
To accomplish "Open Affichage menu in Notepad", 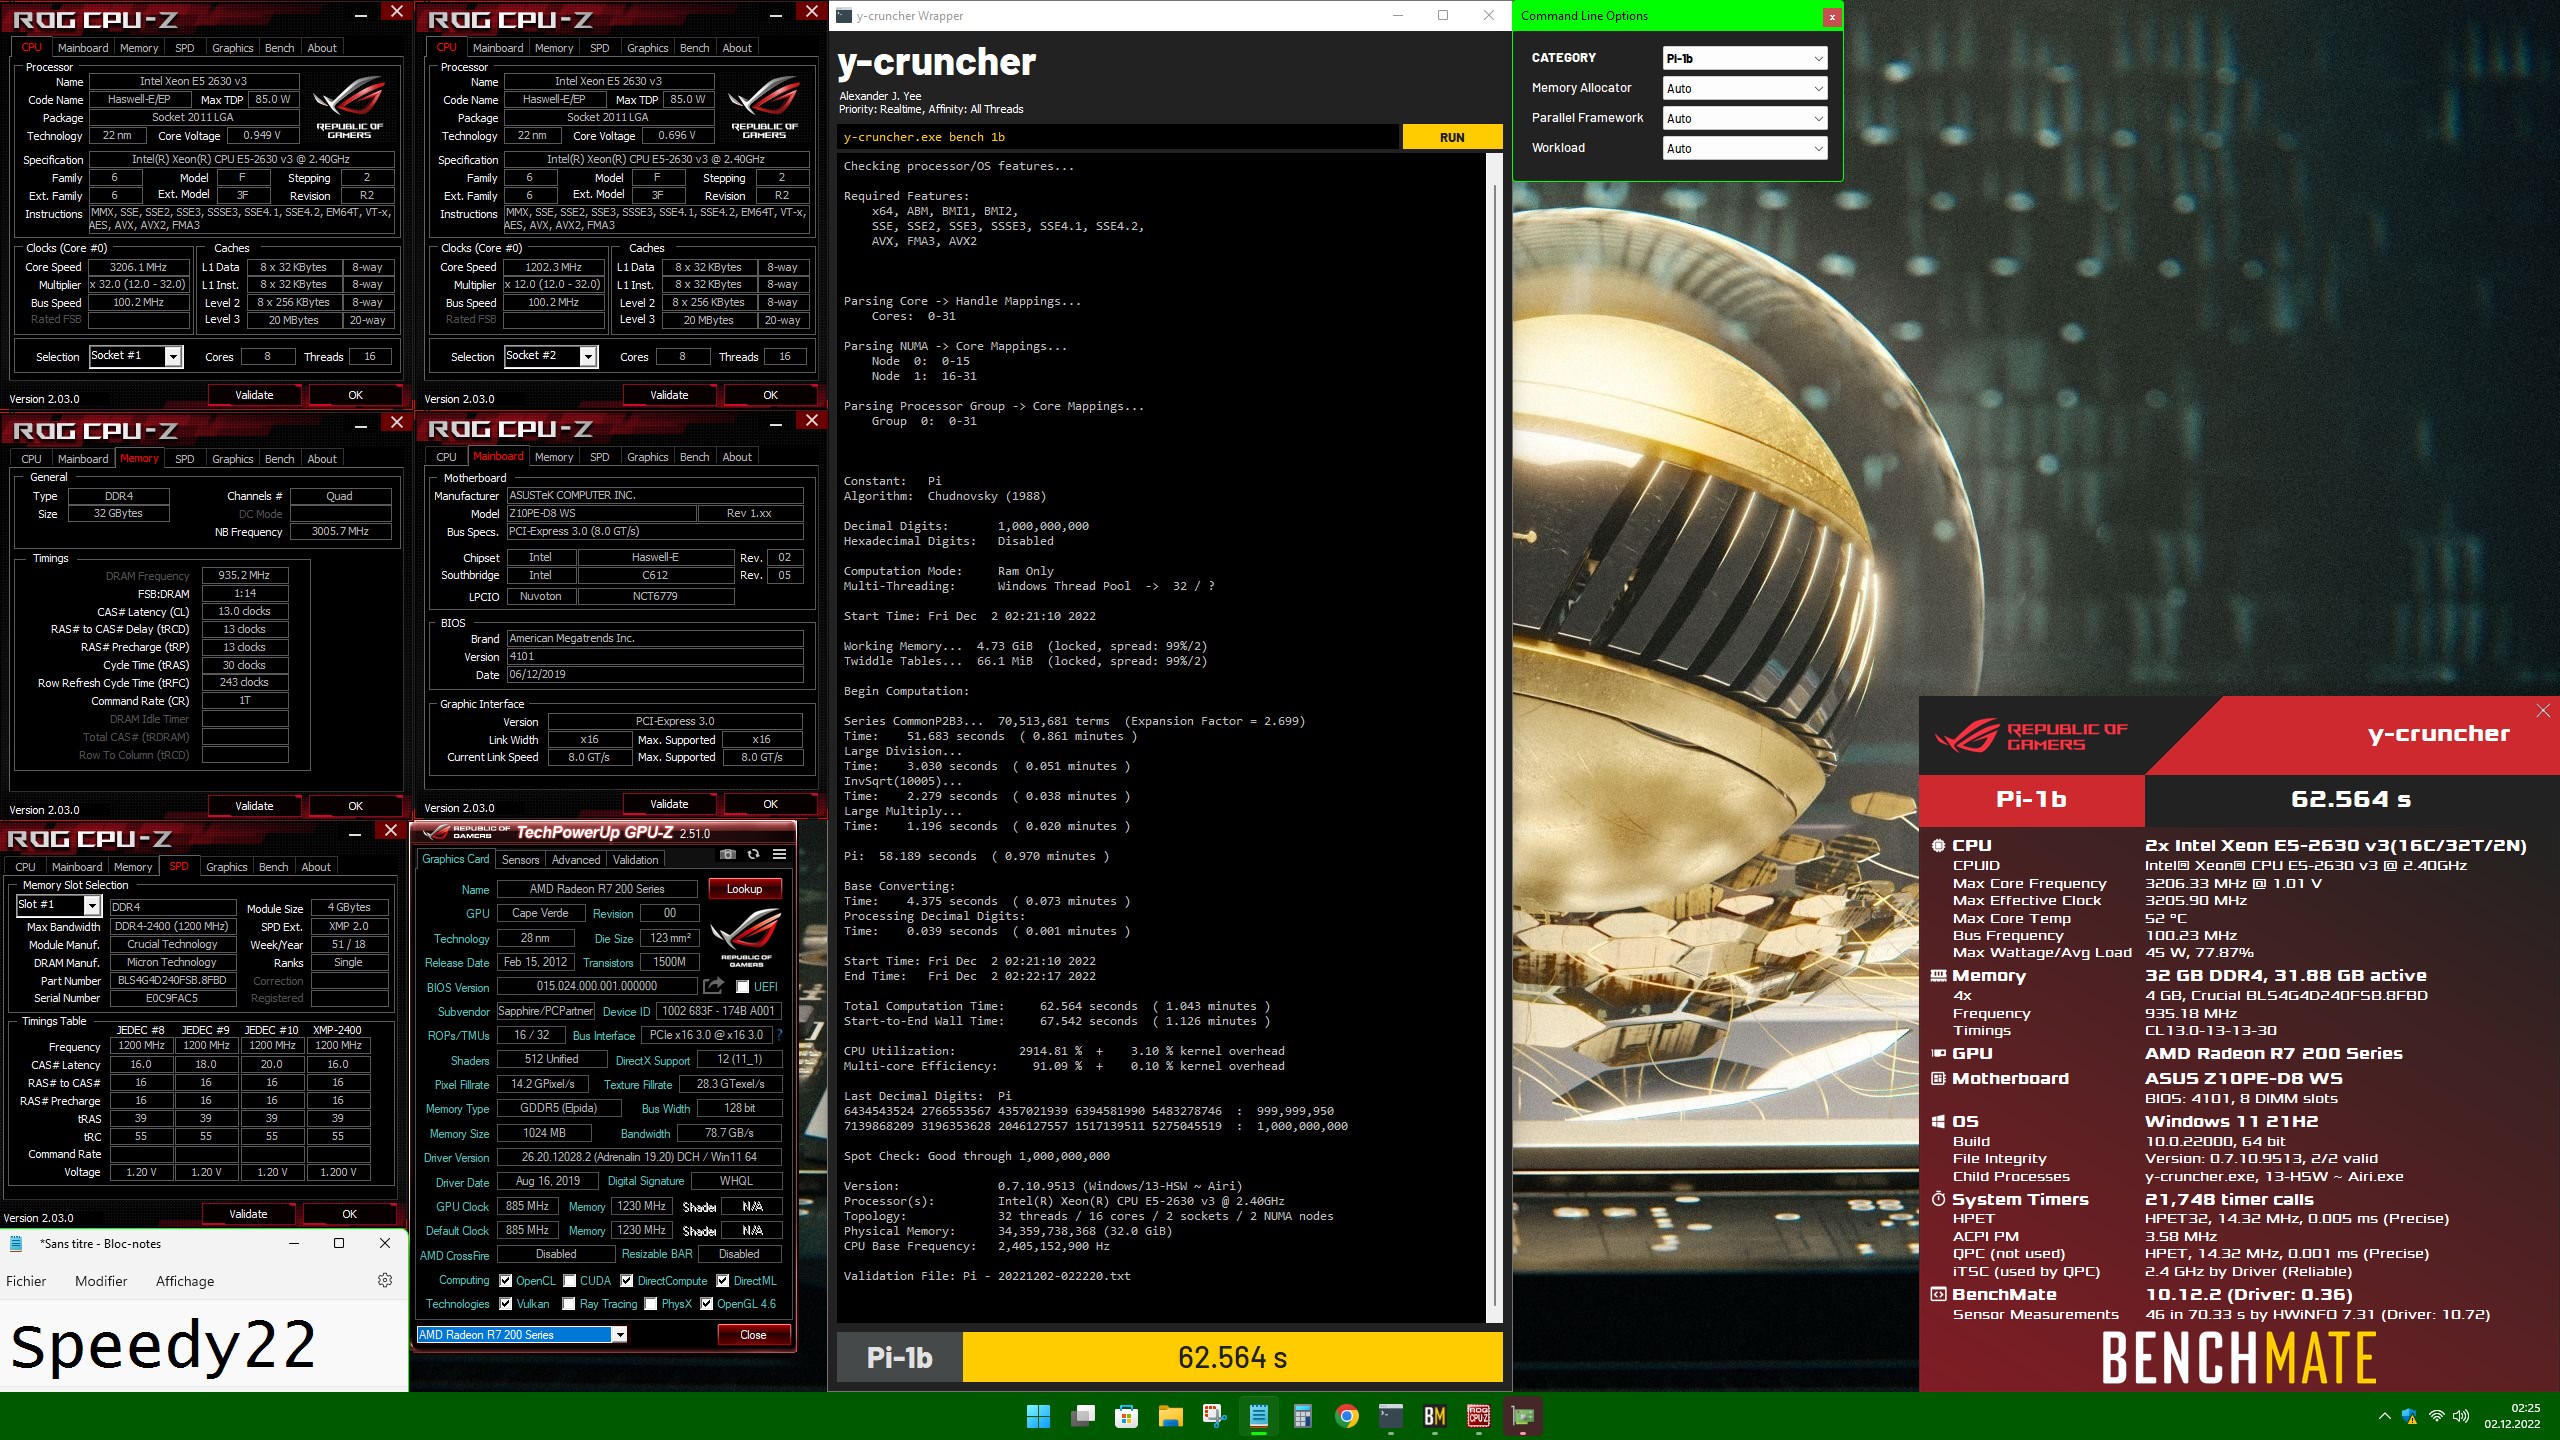I will (185, 1281).
